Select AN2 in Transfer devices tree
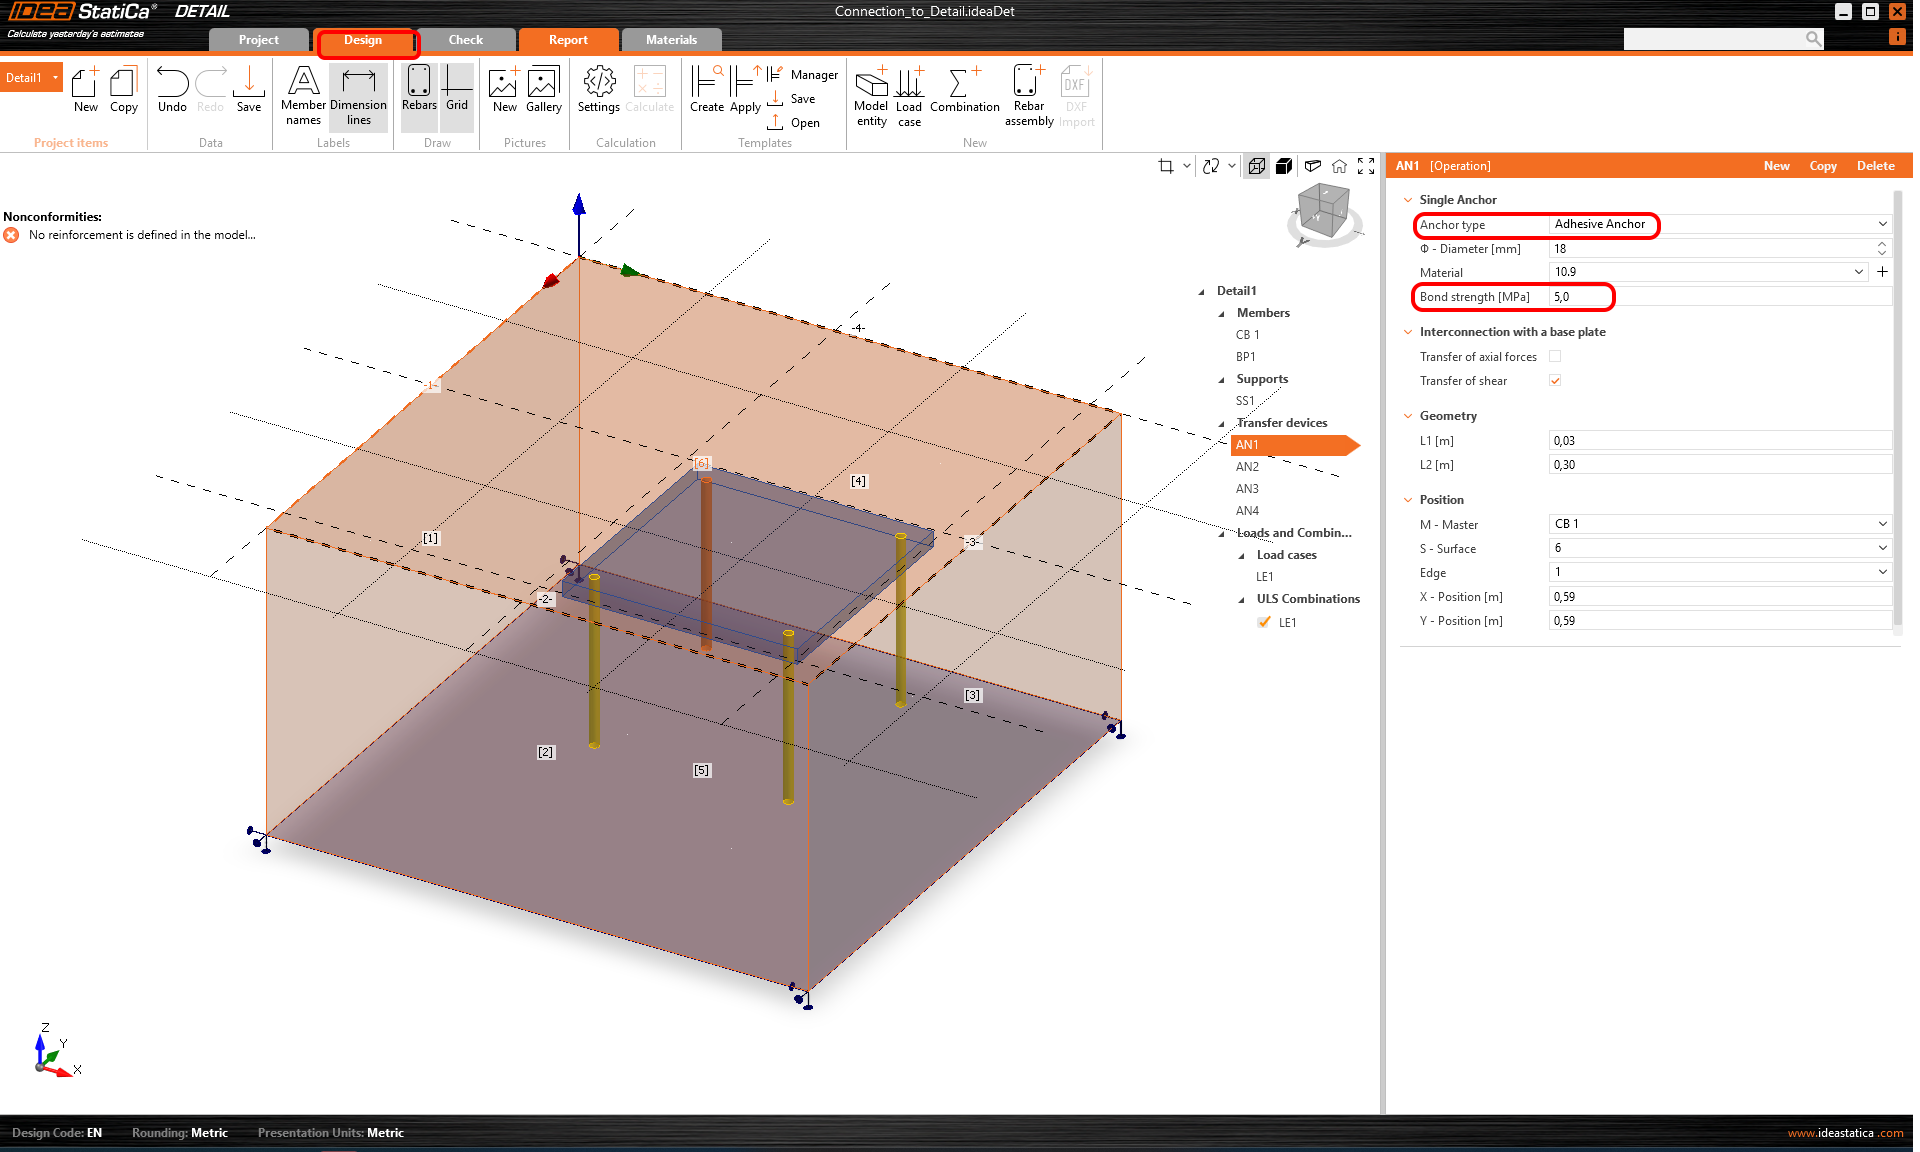This screenshot has height=1152, width=1920. 1247,467
